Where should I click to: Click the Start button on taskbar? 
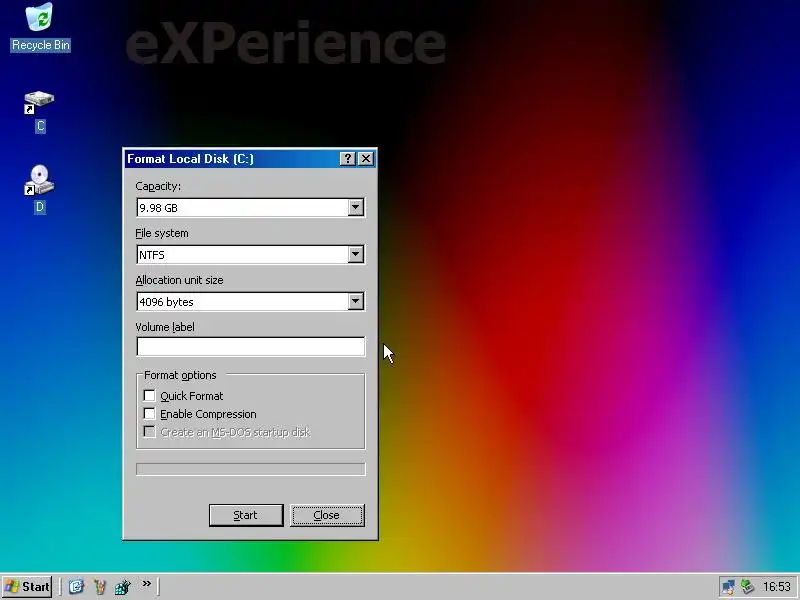tap(28, 586)
